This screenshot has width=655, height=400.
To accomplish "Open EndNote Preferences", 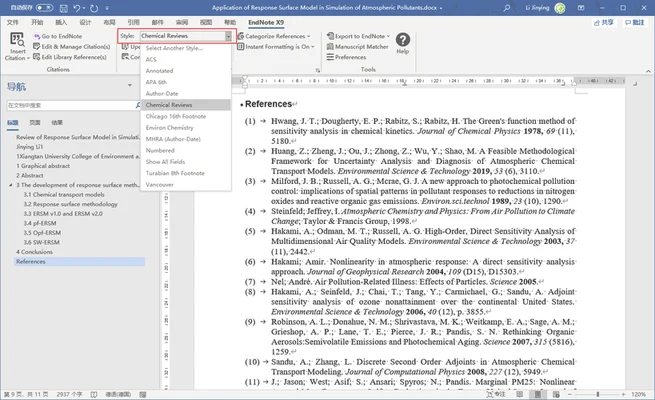I will [x=346, y=57].
